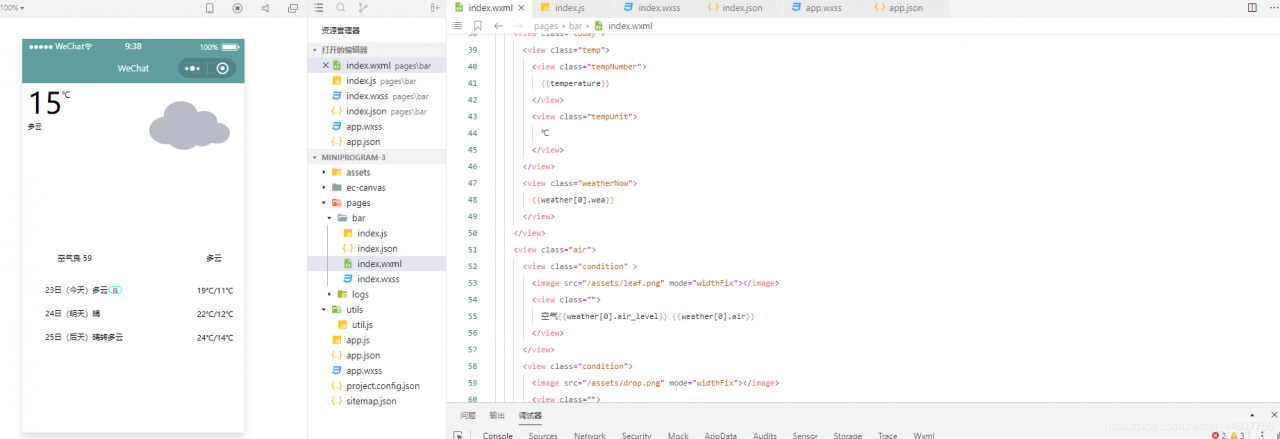Open index.wxss under open editors
The width and height of the screenshot is (1280, 439).
(378, 96)
